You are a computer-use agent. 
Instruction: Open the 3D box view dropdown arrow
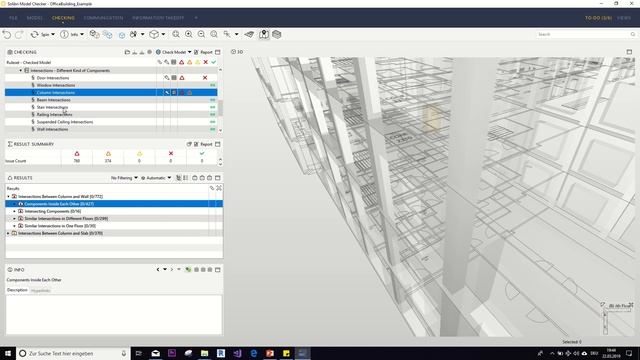tap(163, 35)
